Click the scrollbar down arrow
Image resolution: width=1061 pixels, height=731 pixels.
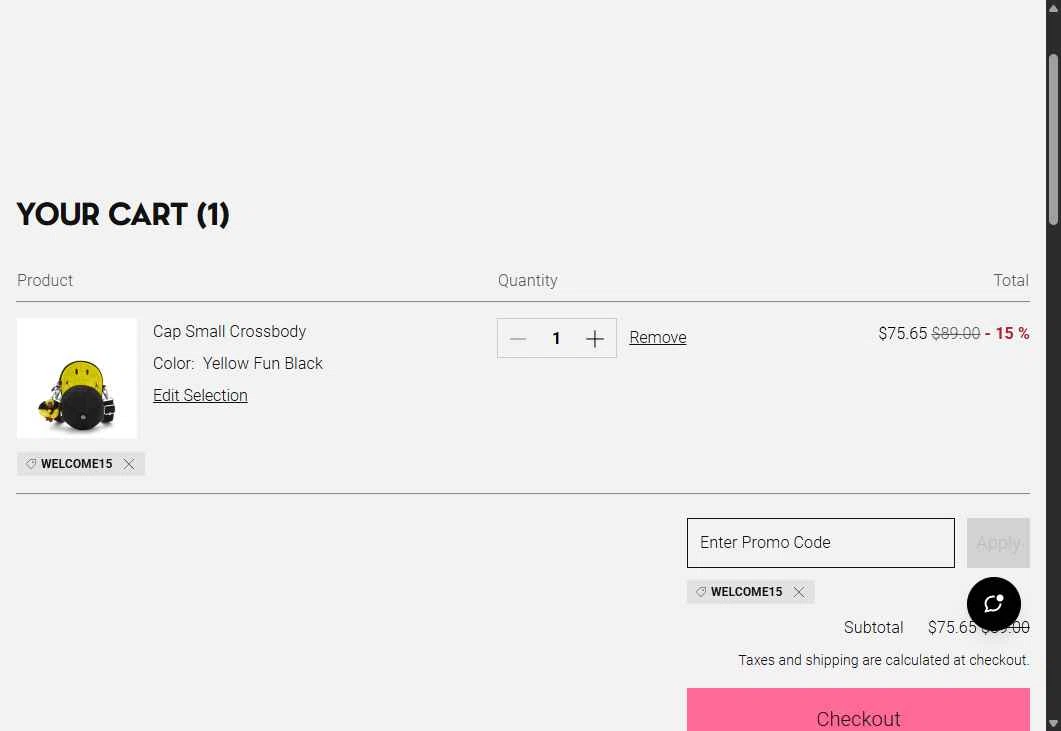(x=1053, y=722)
